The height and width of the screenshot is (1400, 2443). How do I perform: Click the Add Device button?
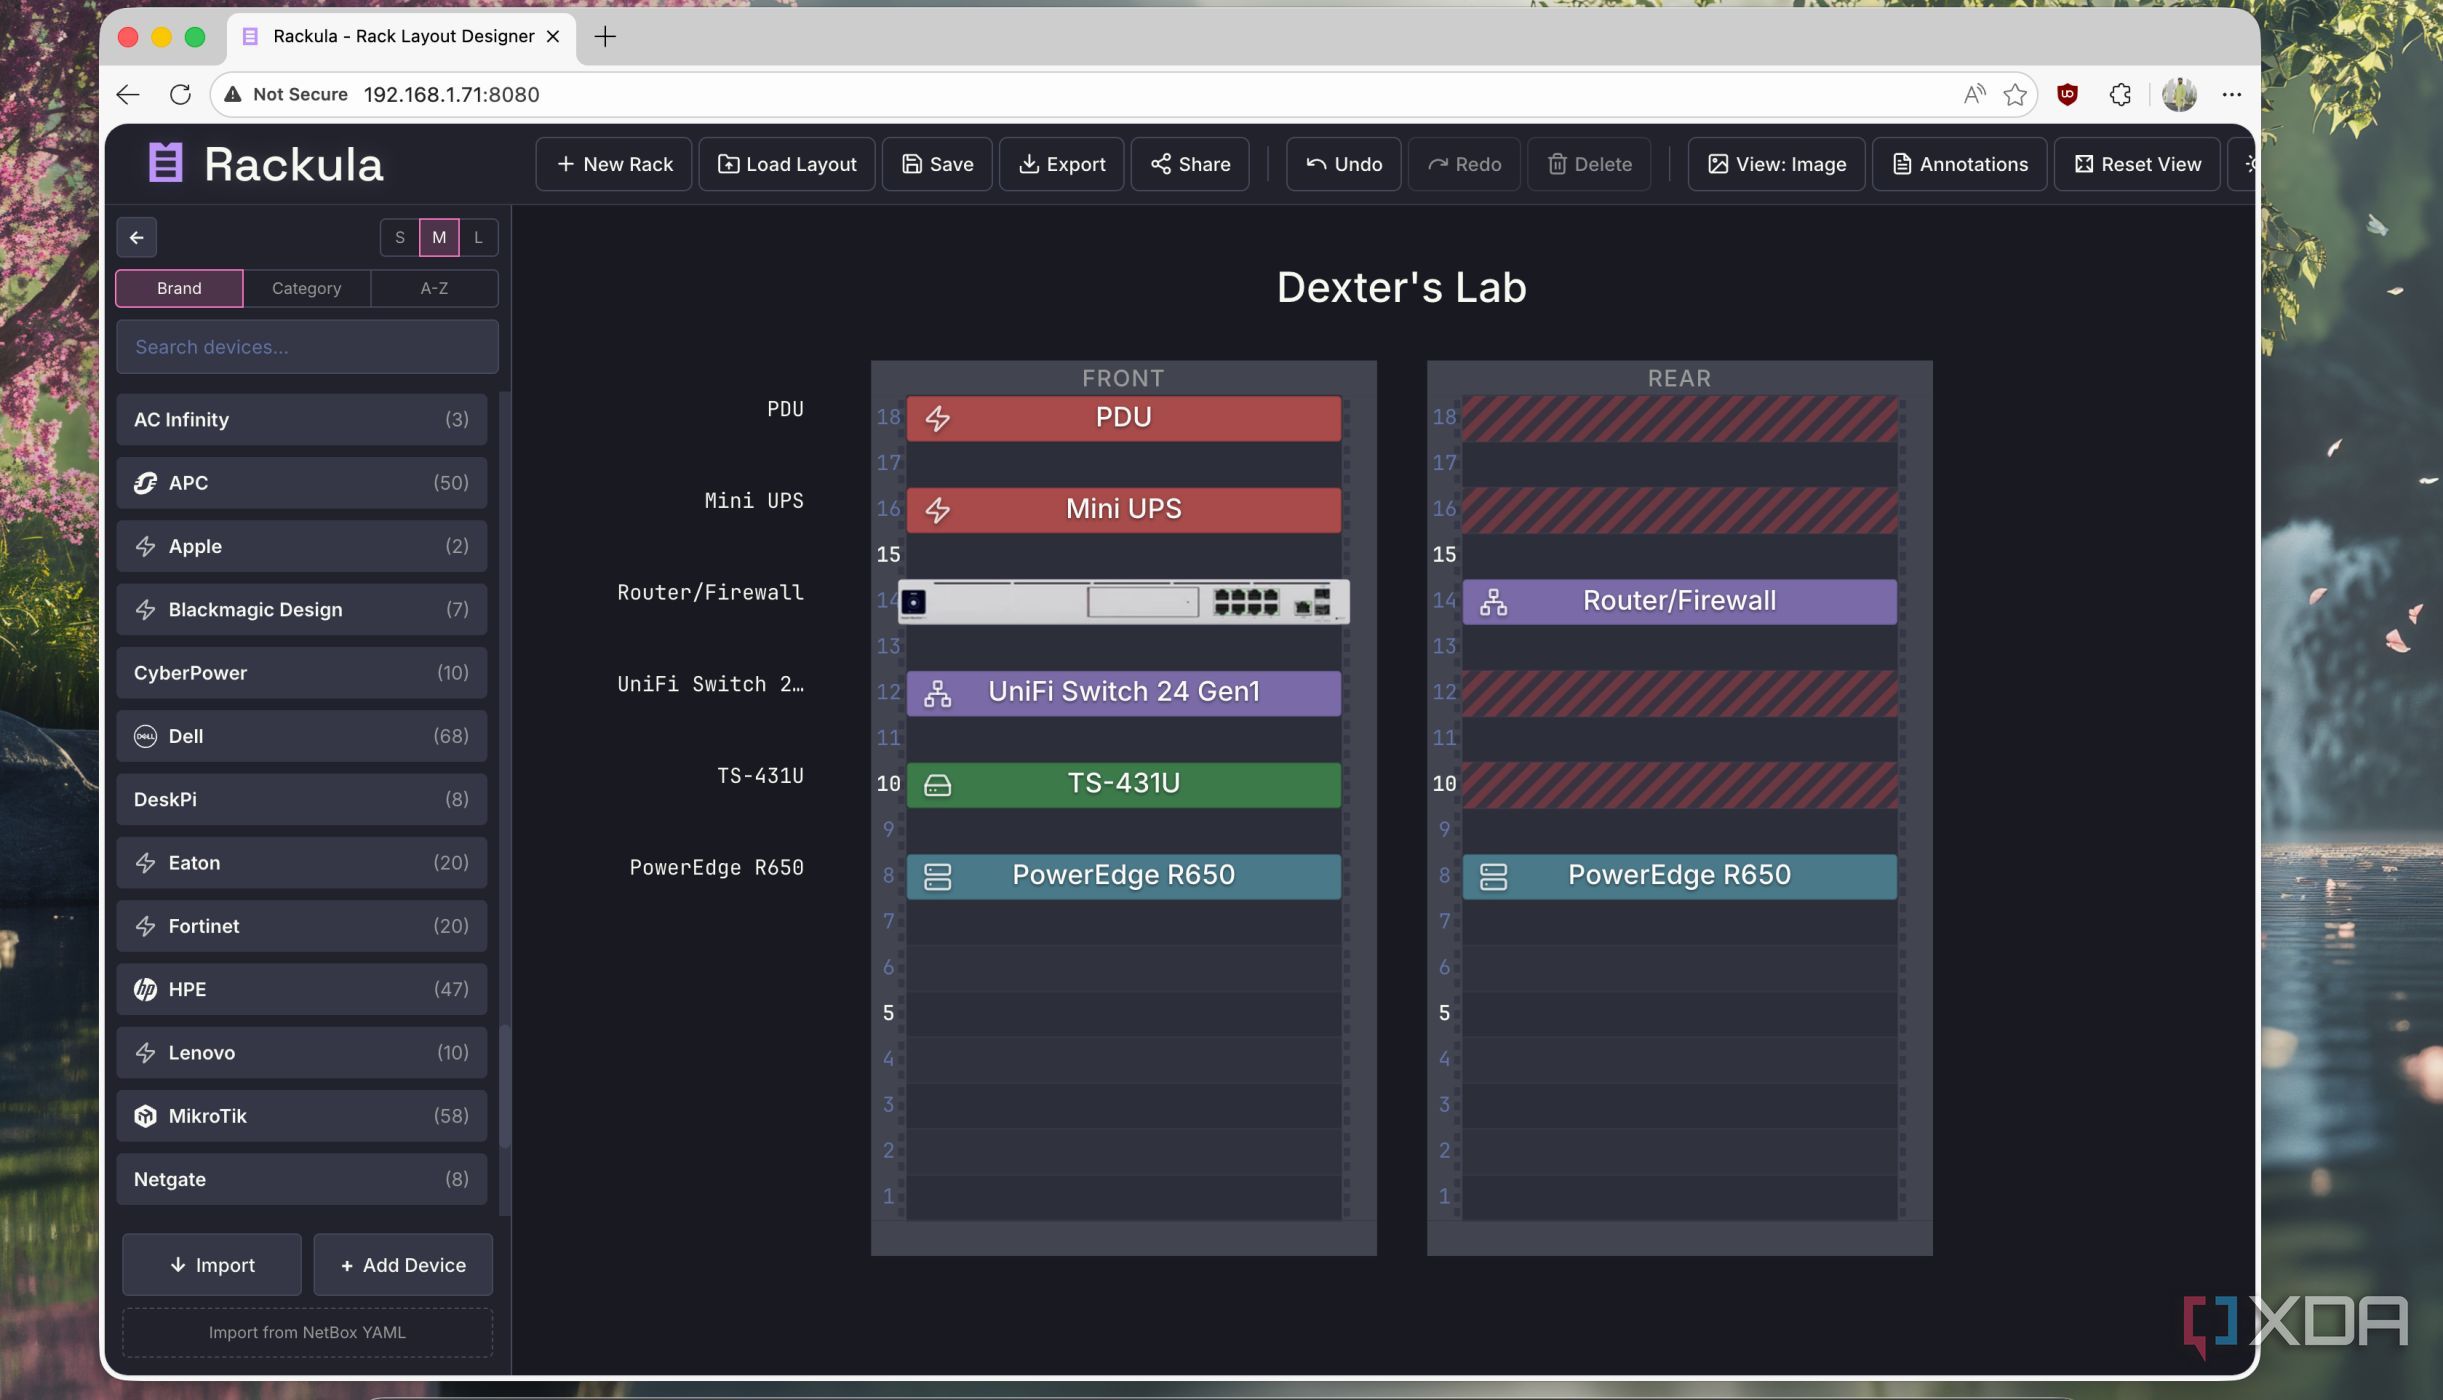coord(403,1265)
